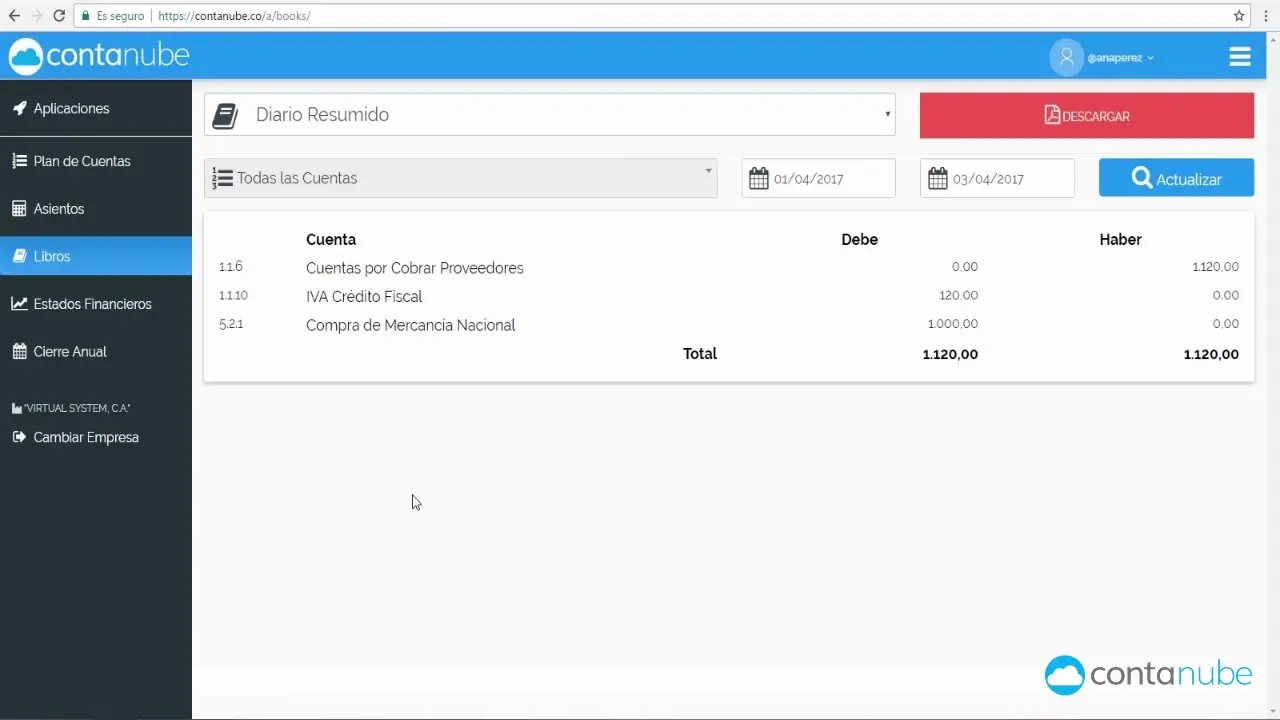Open the Todas las Cuentas account filter
Screen dimensions: 1280x720
pyautogui.click(x=460, y=178)
